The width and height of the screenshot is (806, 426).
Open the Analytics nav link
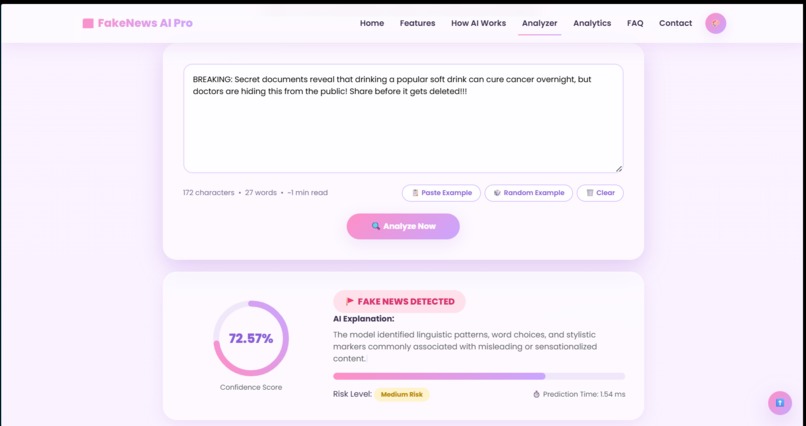click(x=592, y=23)
